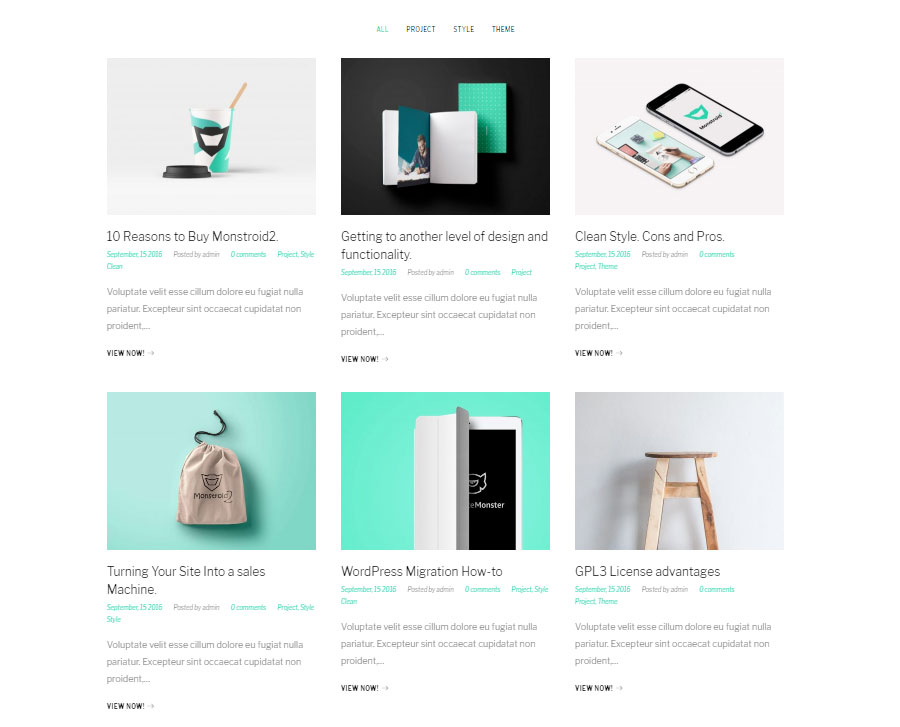Open the wooden stool thumbnail
Viewport: 900px width, 727px height.
[679, 471]
